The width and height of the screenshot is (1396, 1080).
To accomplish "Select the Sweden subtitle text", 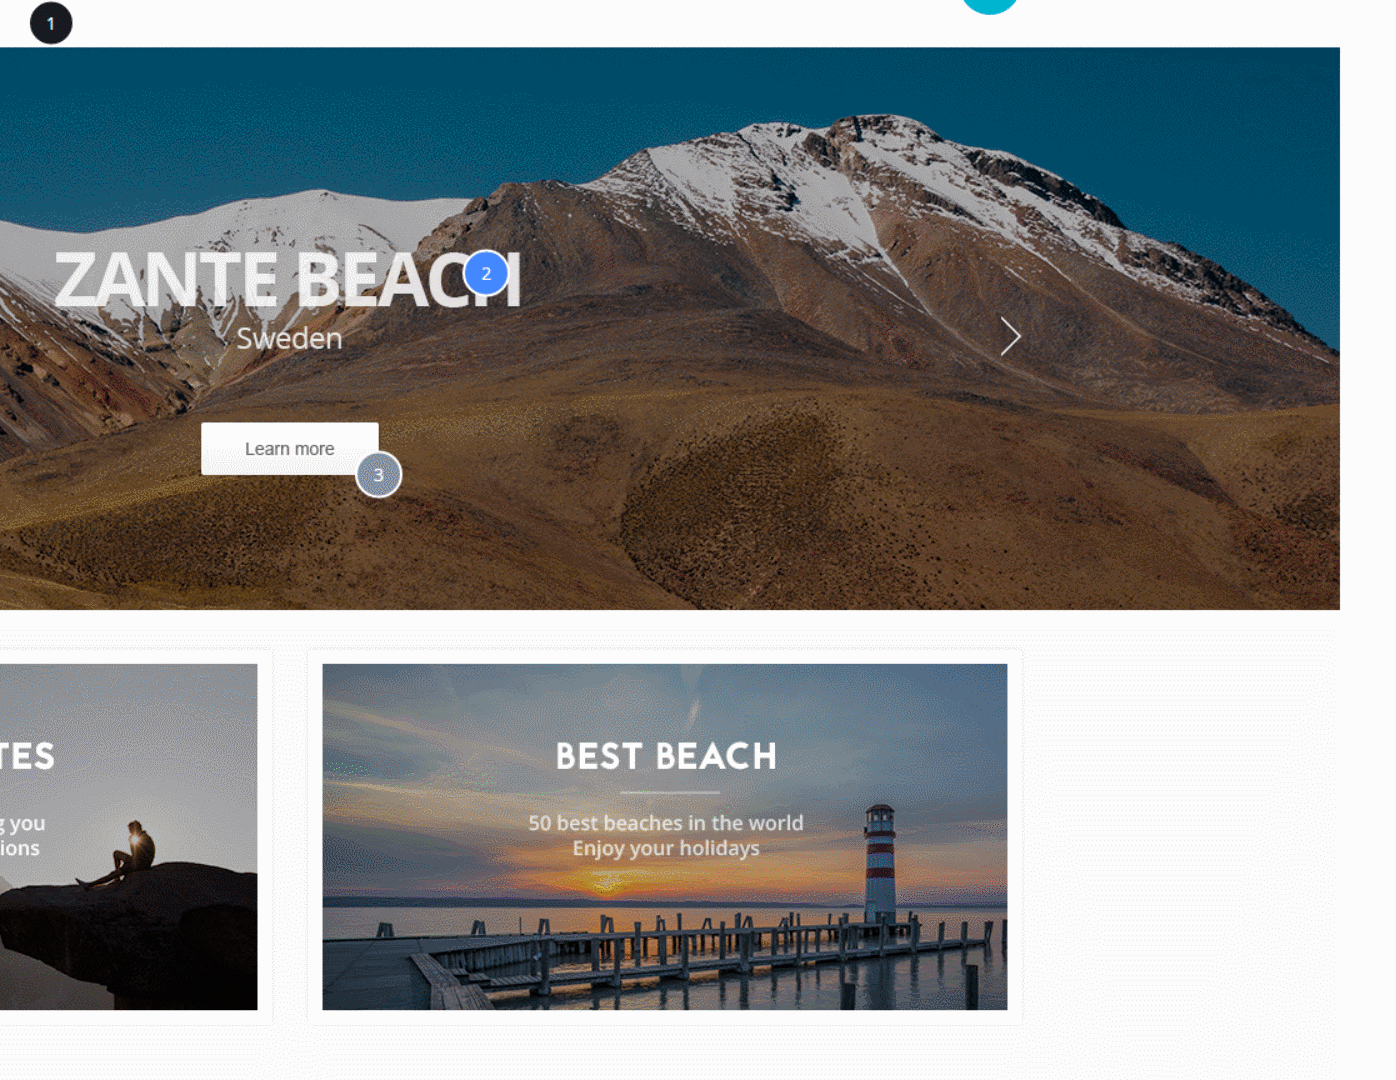I will tap(289, 339).
